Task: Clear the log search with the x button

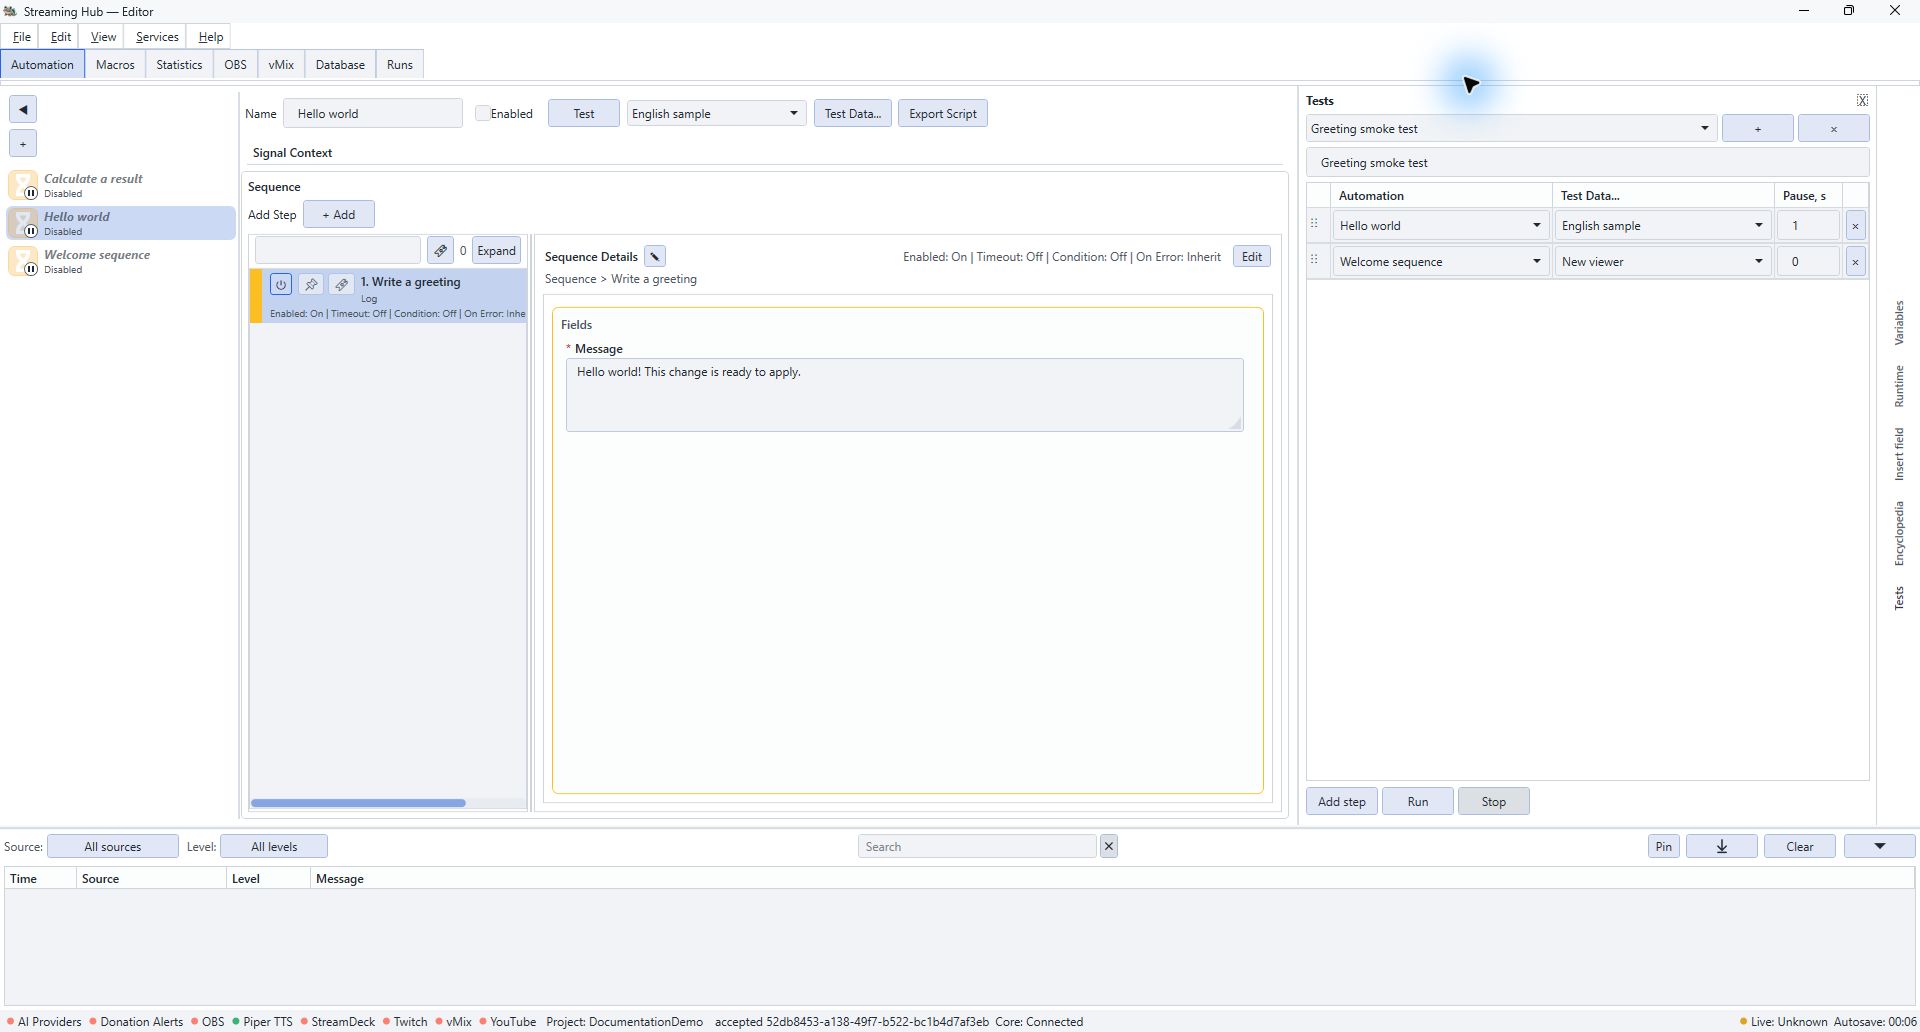Action: click(1108, 846)
